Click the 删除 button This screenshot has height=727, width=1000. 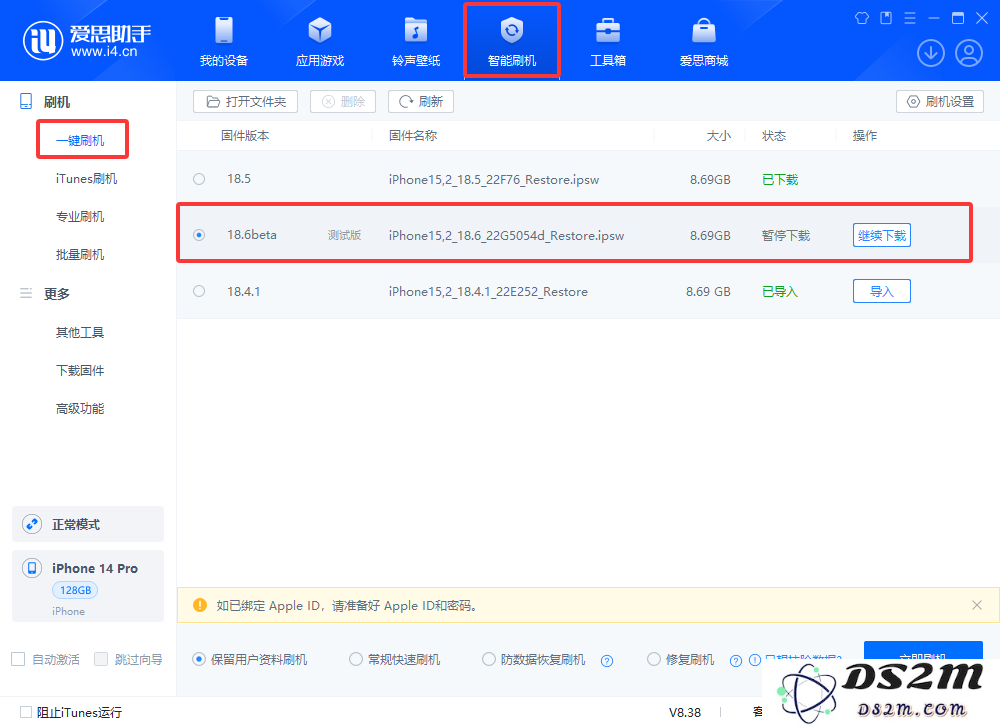point(343,101)
